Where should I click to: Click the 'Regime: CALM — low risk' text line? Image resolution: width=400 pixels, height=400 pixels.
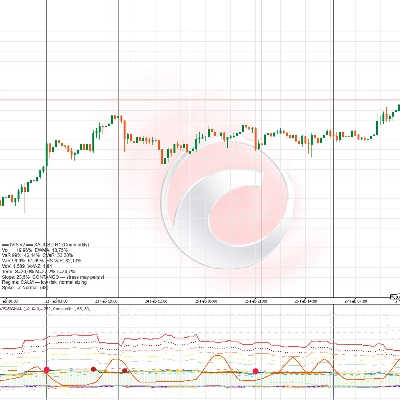tap(44, 282)
